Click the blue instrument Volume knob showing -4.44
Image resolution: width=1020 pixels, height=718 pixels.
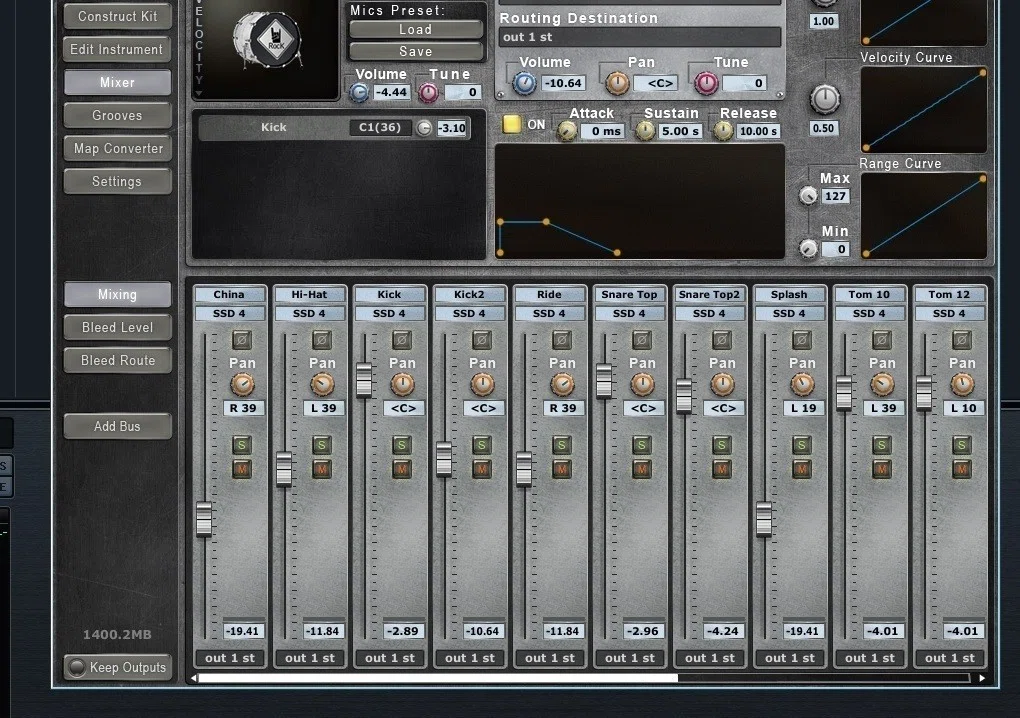(x=360, y=93)
